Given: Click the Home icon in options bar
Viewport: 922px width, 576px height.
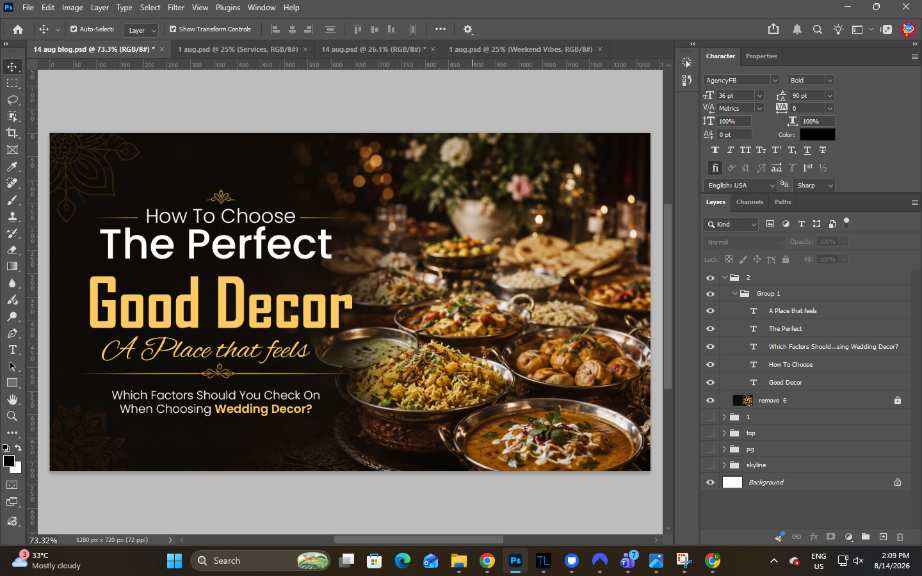Looking at the screenshot, I should click(x=18, y=29).
